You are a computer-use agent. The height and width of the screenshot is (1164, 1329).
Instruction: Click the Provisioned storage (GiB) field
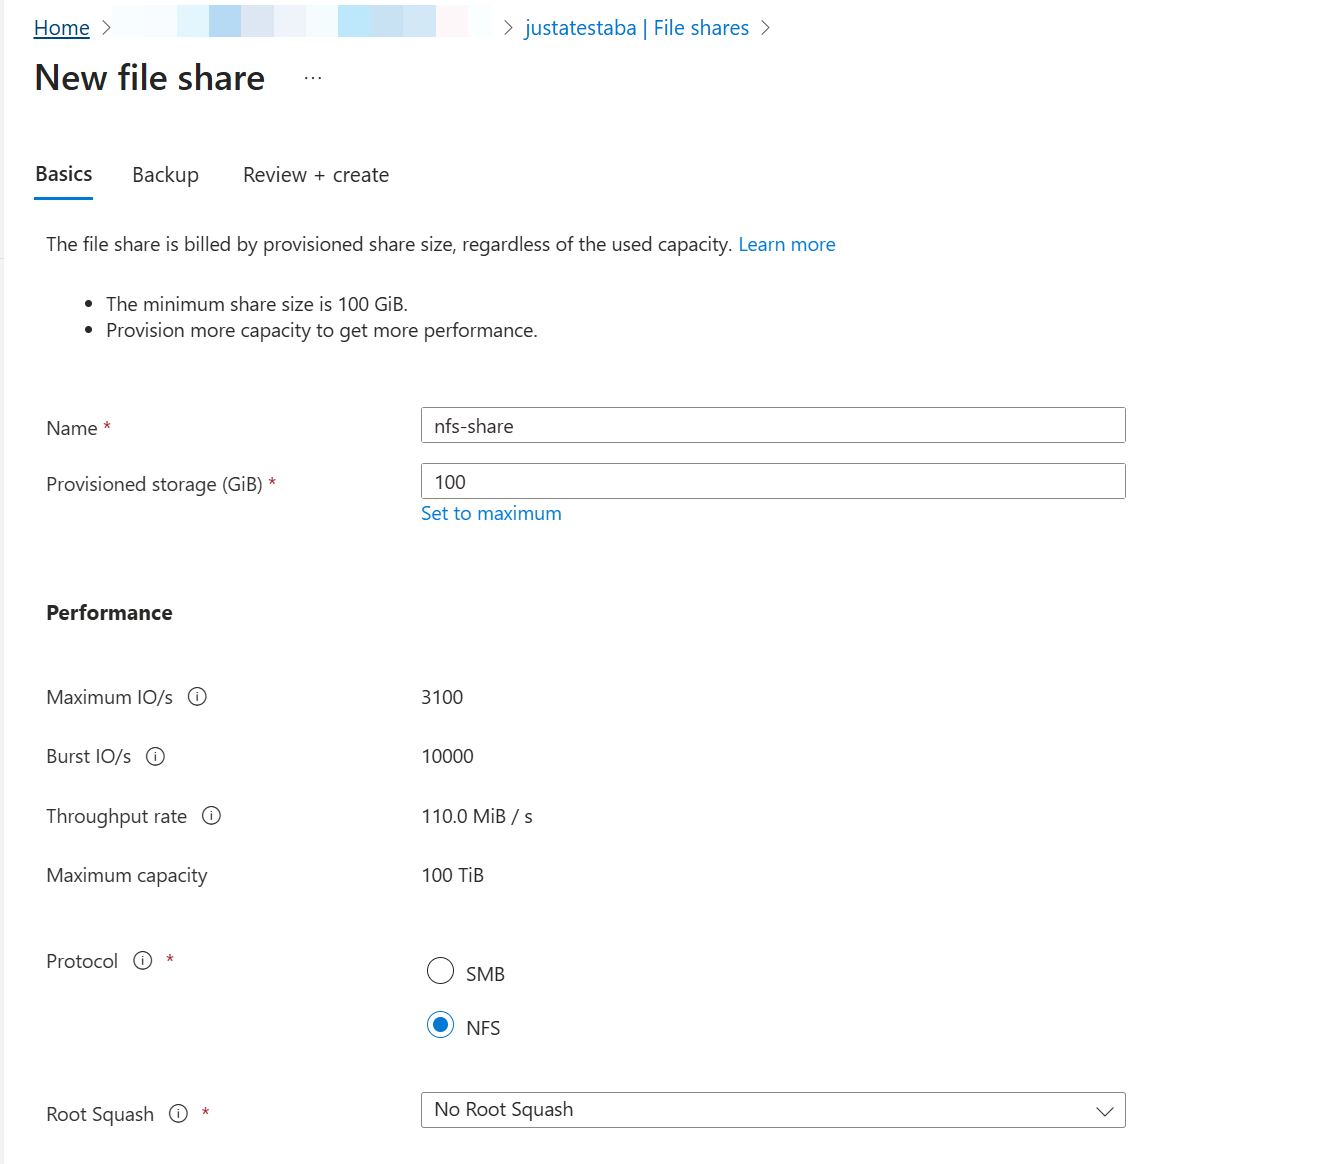pos(773,481)
